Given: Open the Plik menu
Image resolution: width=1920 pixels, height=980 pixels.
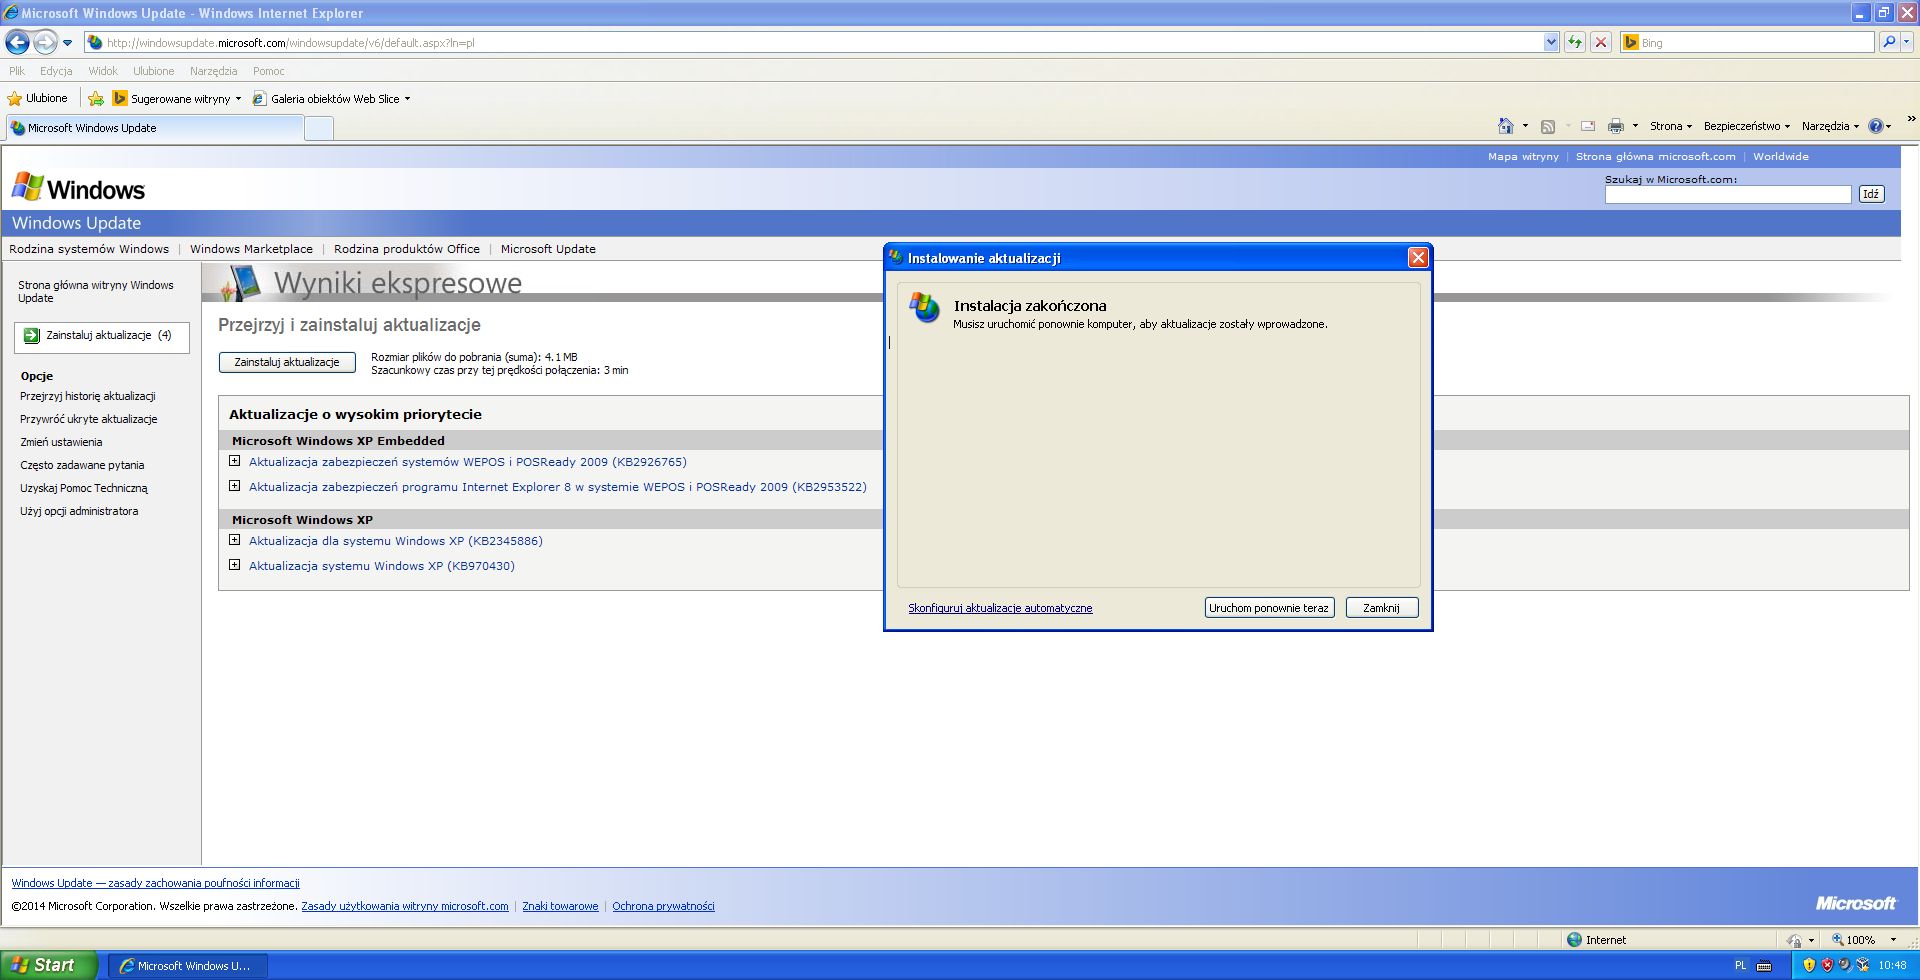Looking at the screenshot, I should pos(17,71).
